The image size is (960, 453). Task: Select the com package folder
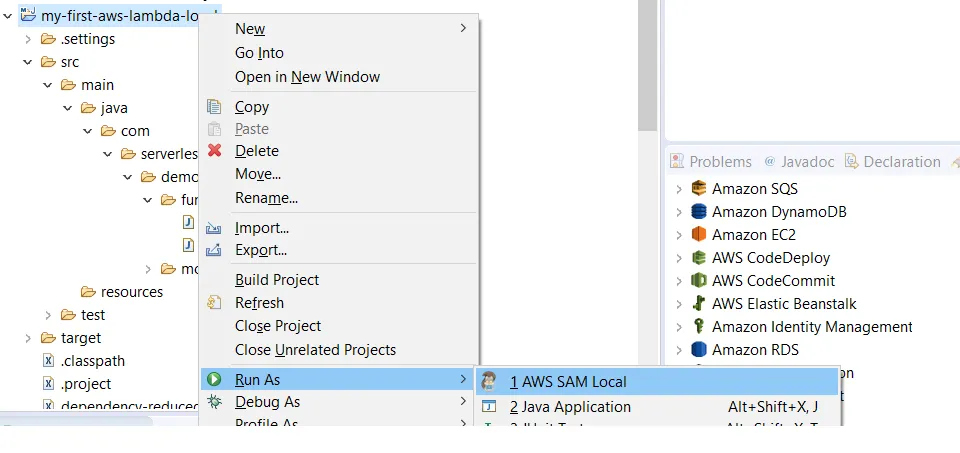click(x=125, y=131)
